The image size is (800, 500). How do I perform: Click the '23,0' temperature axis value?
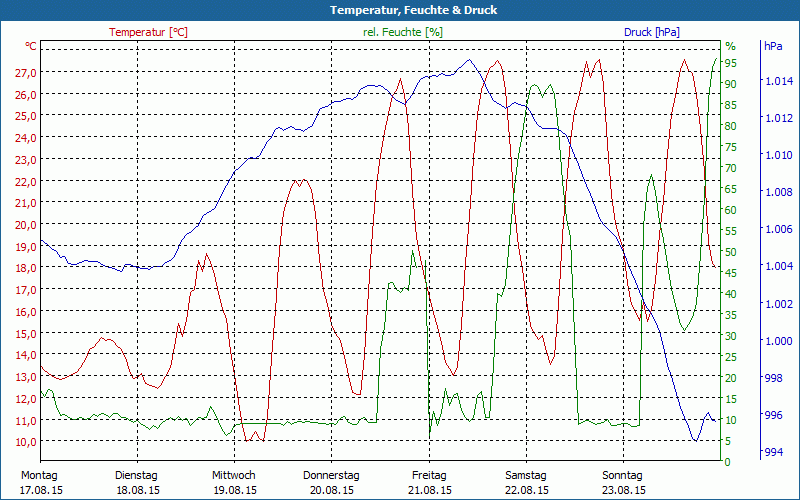point(26,160)
